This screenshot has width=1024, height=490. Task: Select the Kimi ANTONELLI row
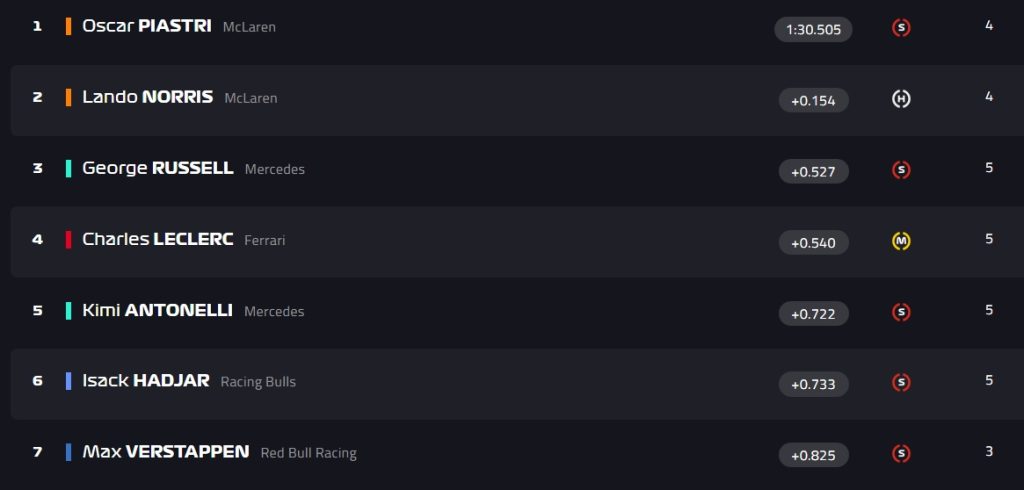tap(517, 311)
